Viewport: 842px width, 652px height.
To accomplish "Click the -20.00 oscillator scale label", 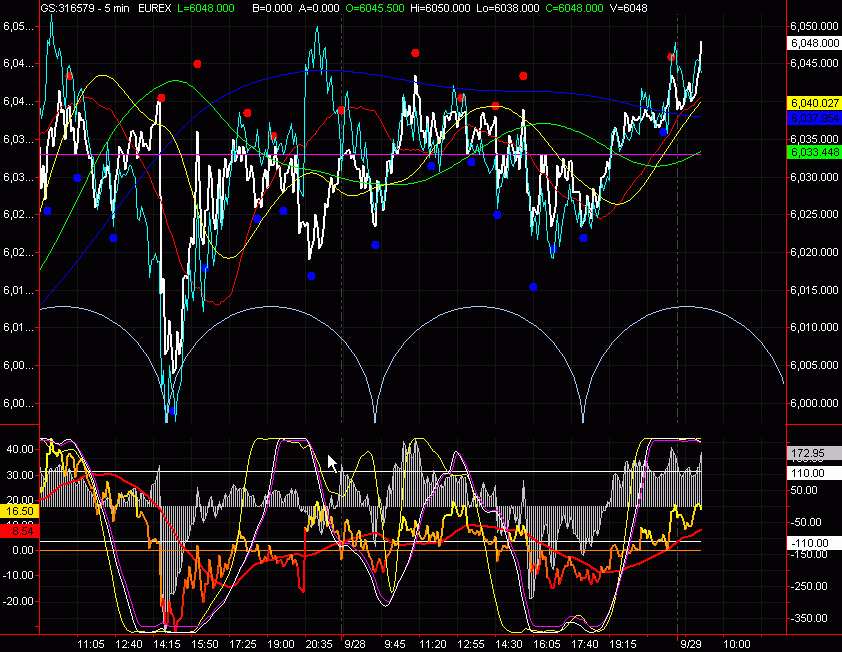I will point(18,601).
